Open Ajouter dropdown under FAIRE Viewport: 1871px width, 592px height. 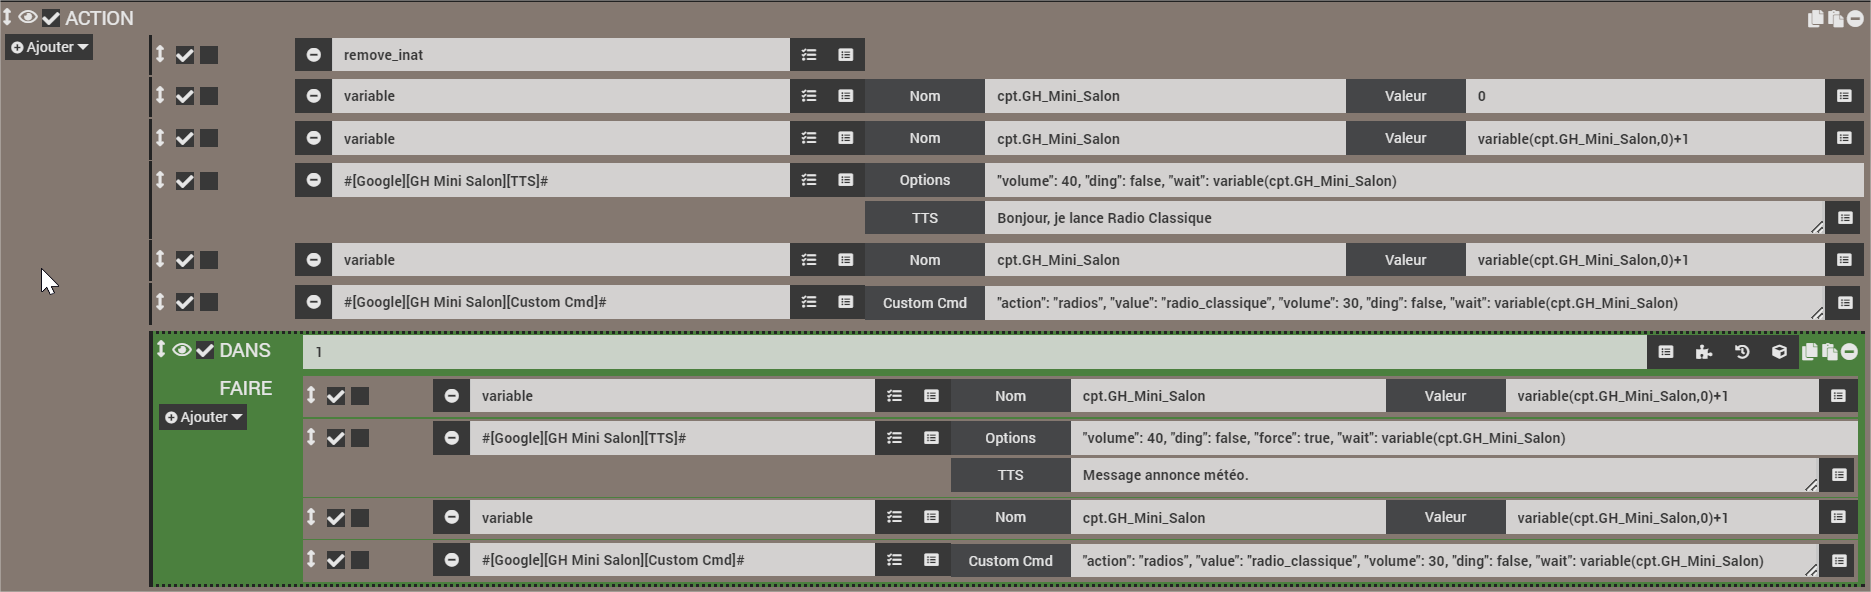(x=203, y=417)
